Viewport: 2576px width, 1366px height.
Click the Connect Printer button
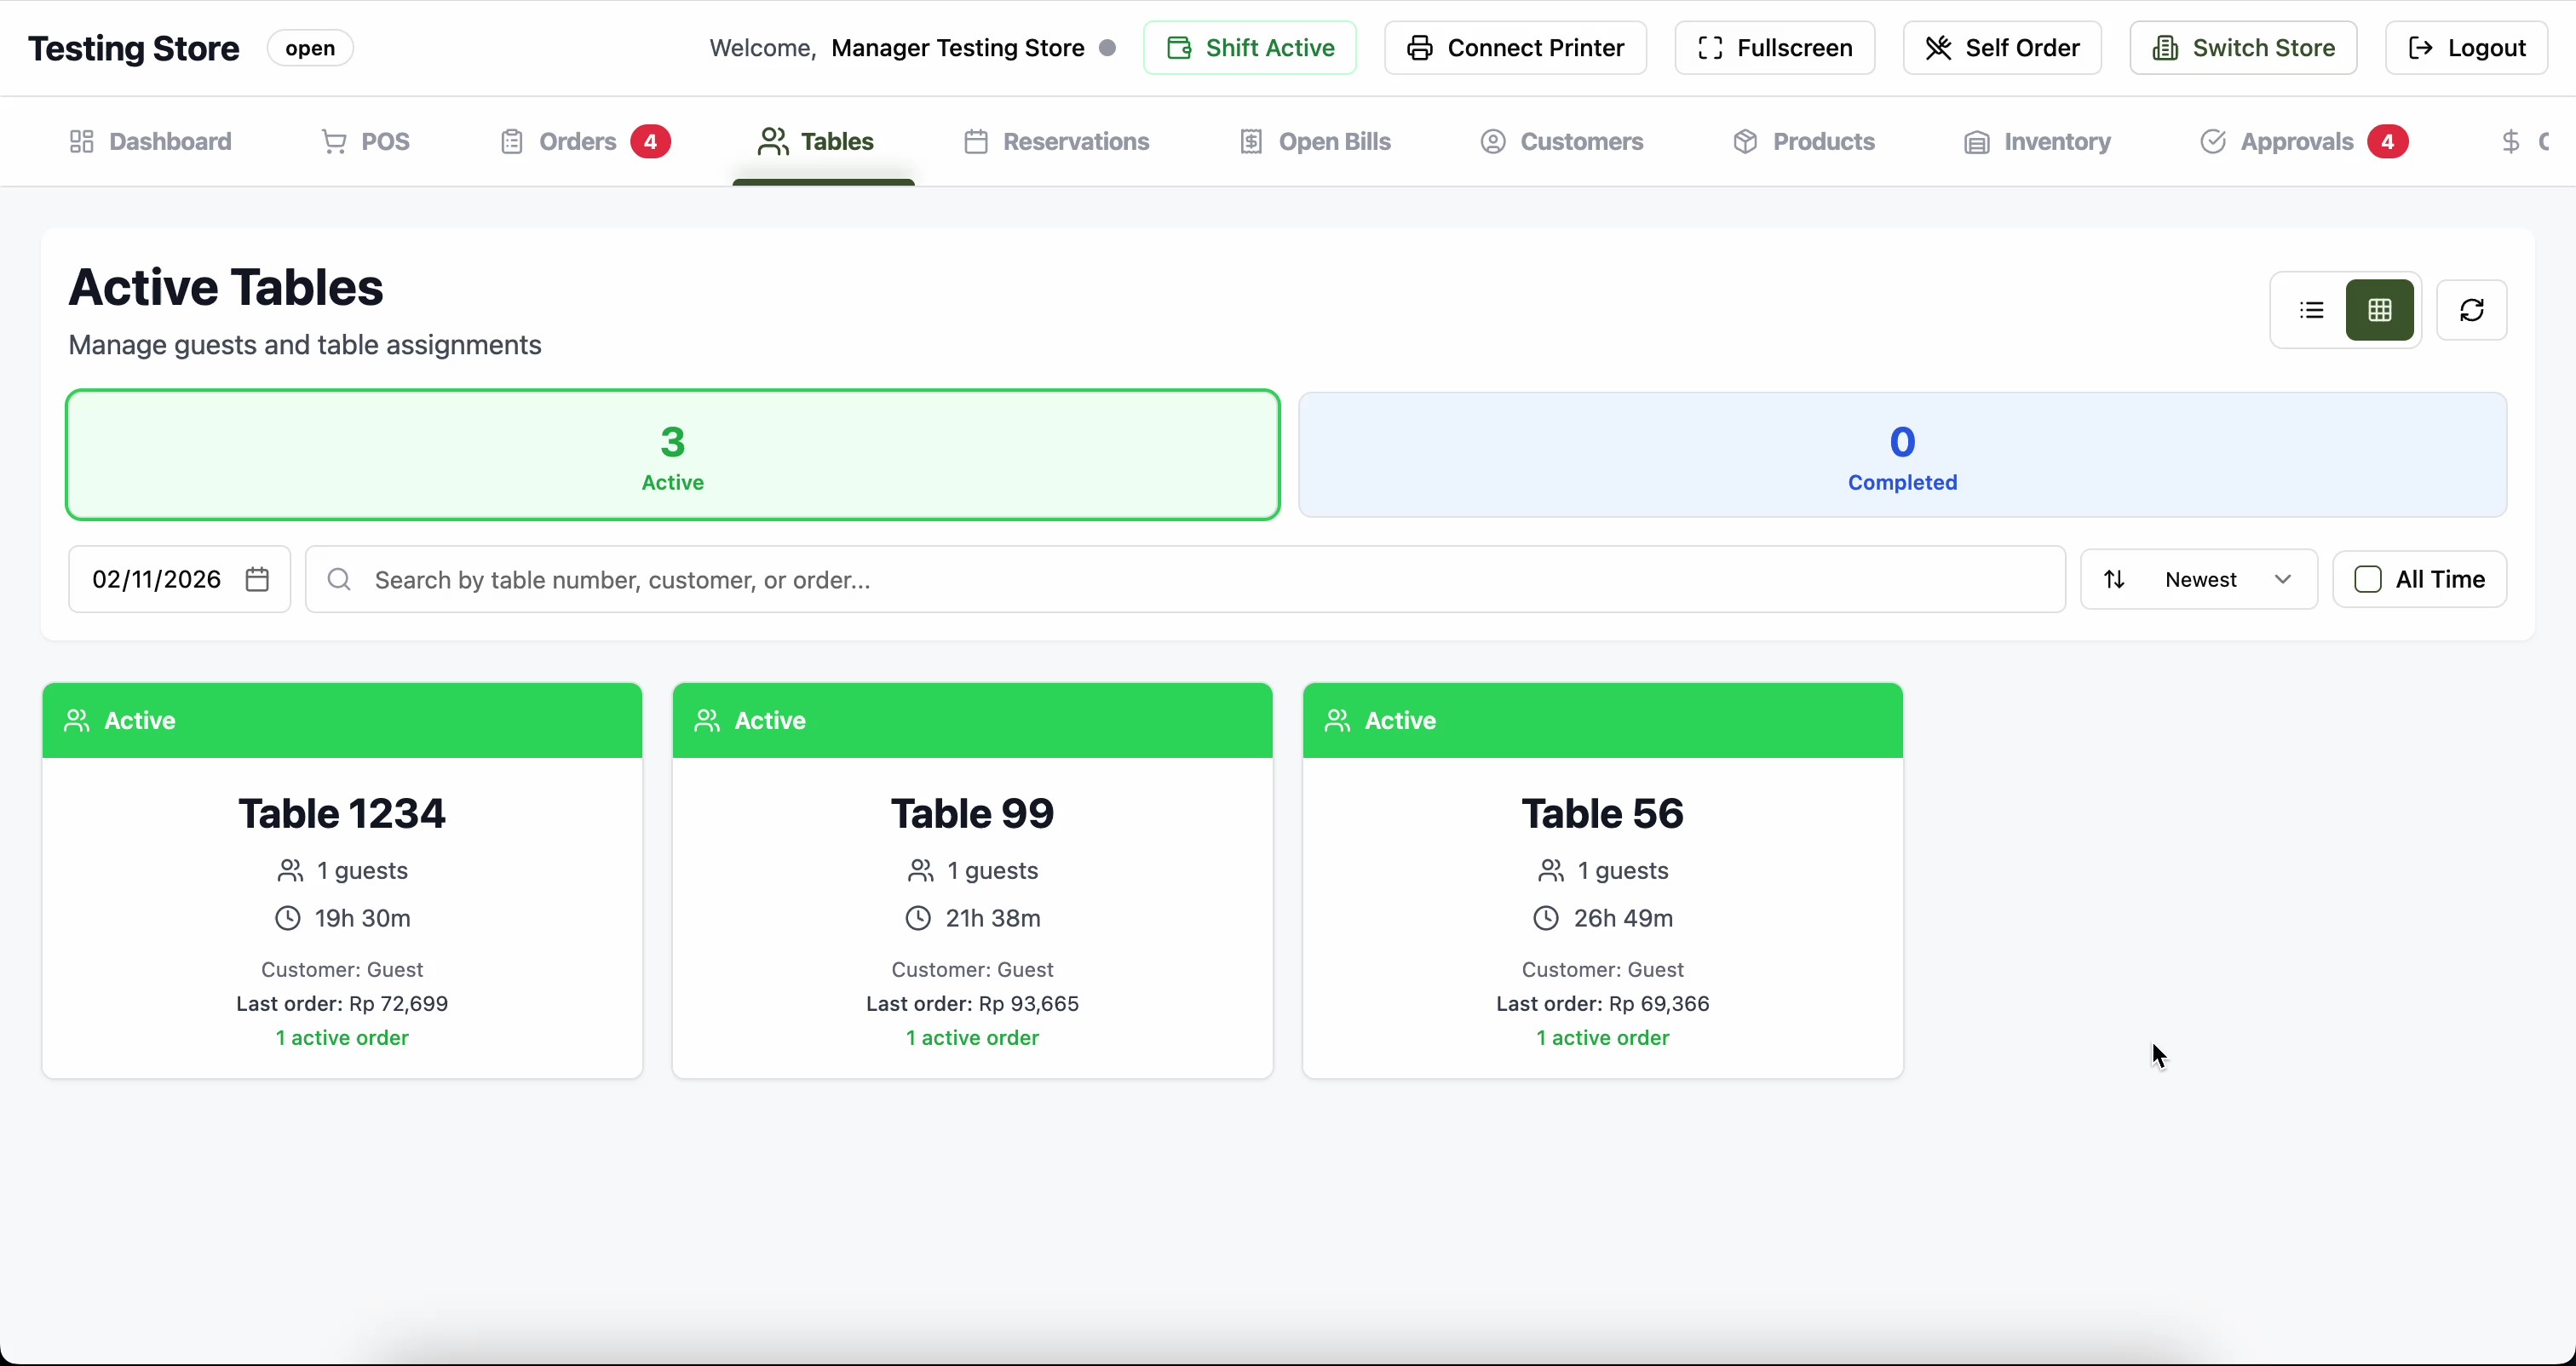click(1514, 48)
